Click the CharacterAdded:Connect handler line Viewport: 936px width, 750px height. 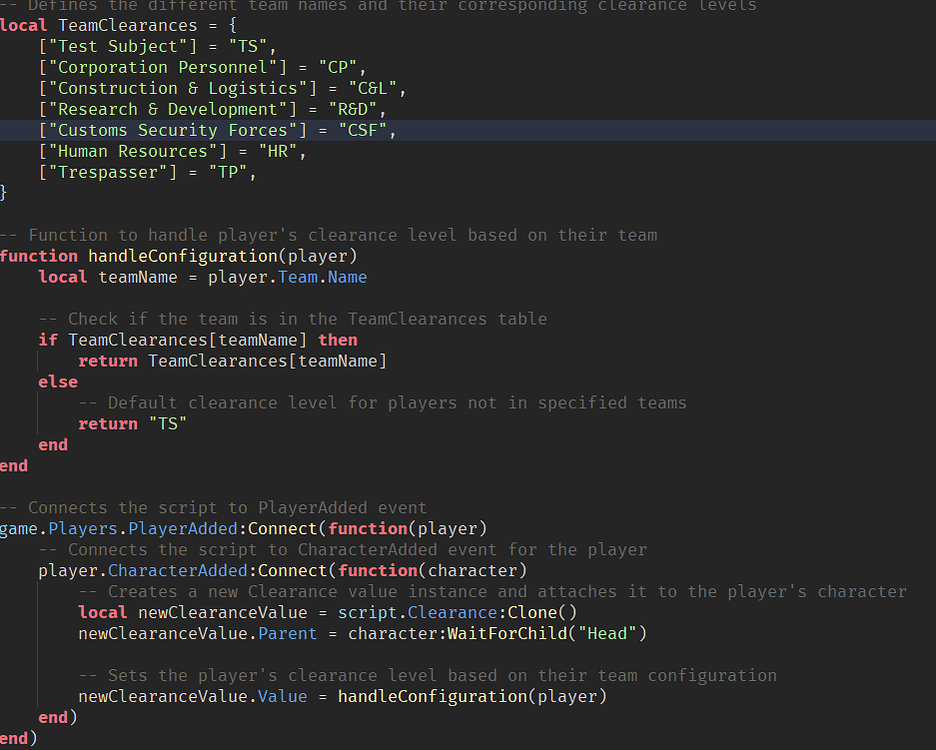(230, 570)
